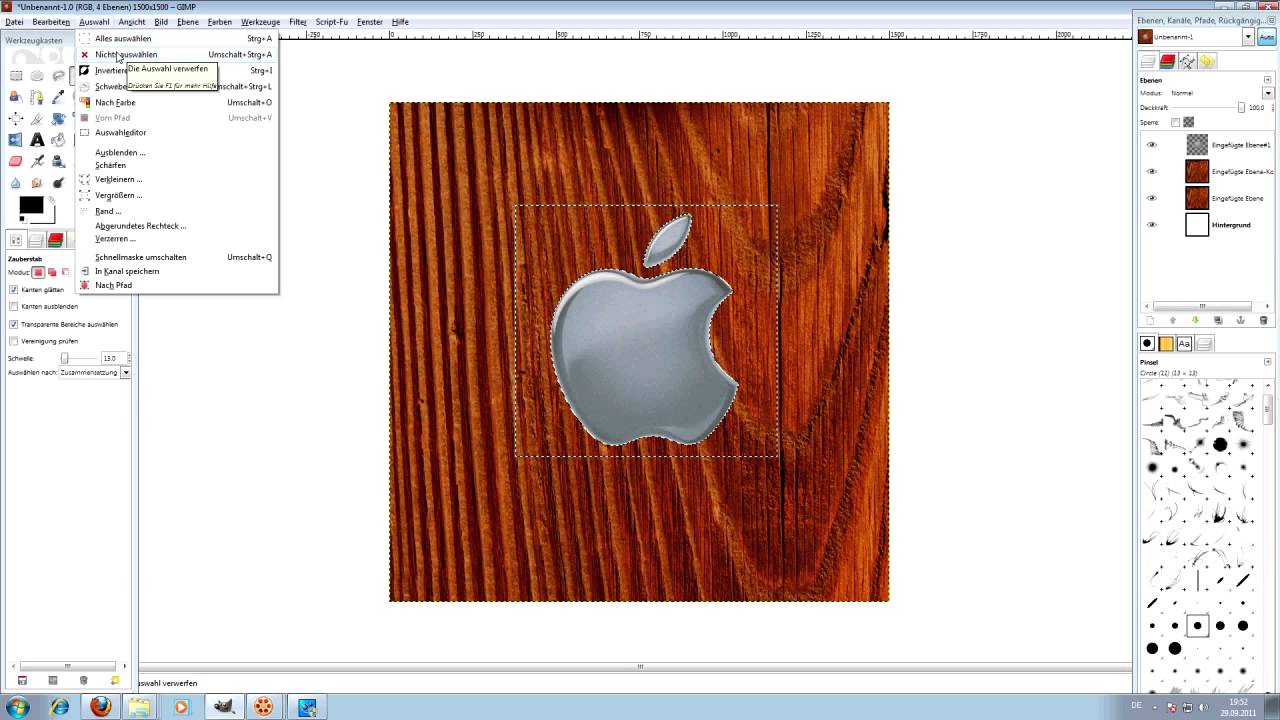Switch to the Fonts Aa tab

click(x=1185, y=343)
